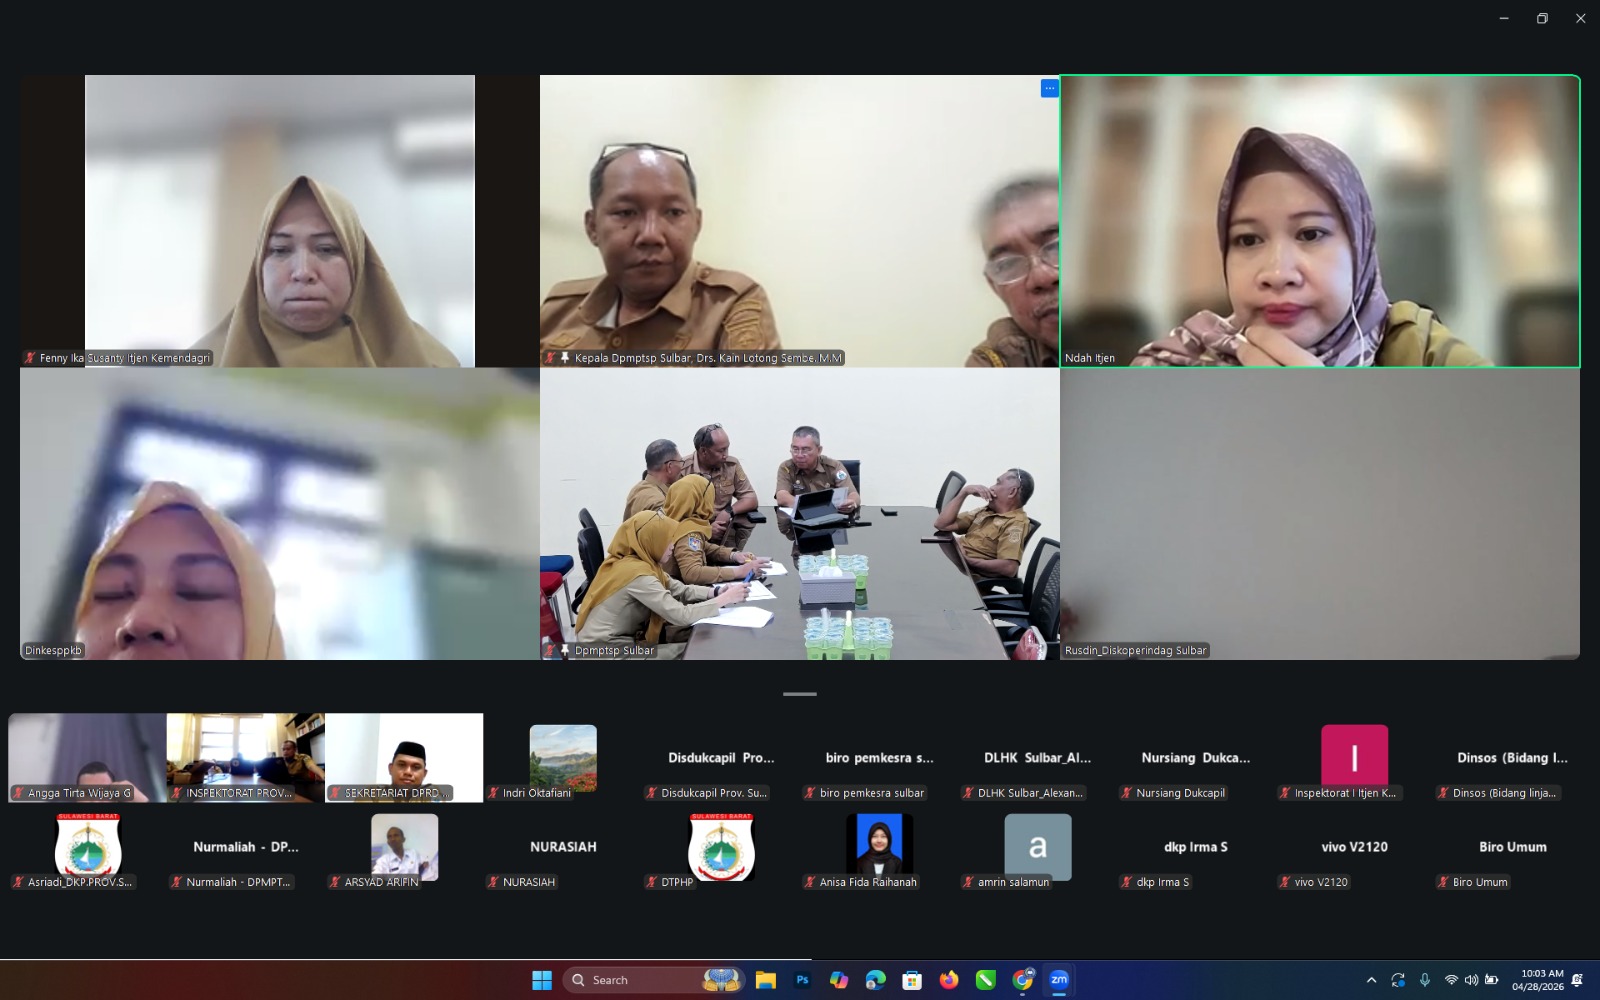This screenshot has height=1000, width=1600.
Task: Select the Ndah Itjen active speaker video
Action: coord(1319,220)
